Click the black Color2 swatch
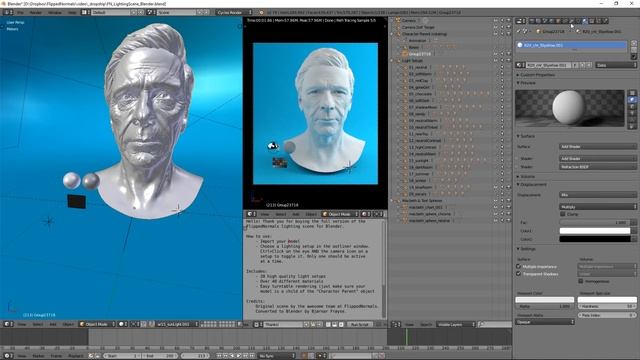 pos(595,239)
